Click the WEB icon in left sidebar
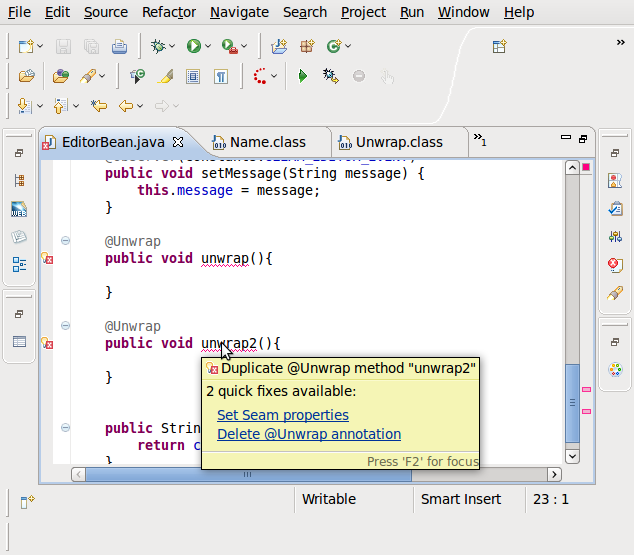The width and height of the screenshot is (634, 555). pos(19,210)
